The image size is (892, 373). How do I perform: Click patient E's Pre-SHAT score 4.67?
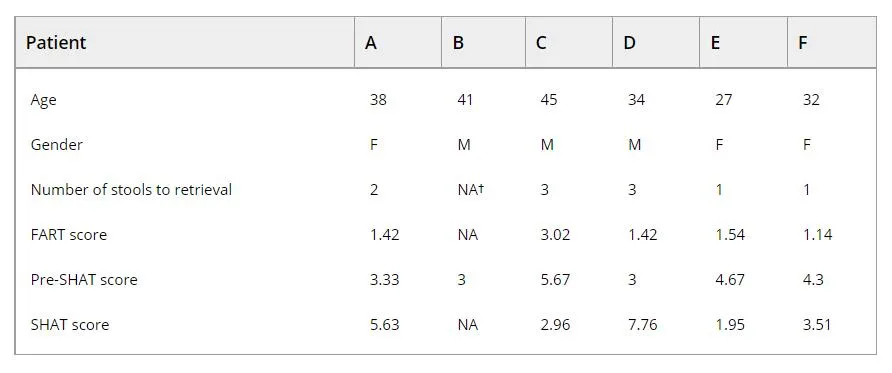(x=730, y=279)
